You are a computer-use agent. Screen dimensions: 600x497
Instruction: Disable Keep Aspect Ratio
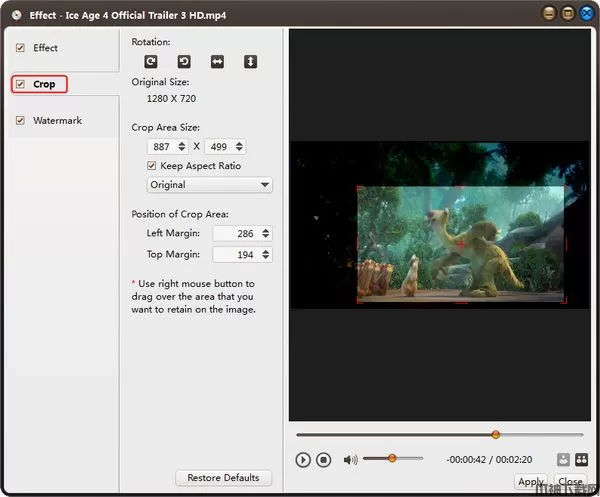(152, 166)
